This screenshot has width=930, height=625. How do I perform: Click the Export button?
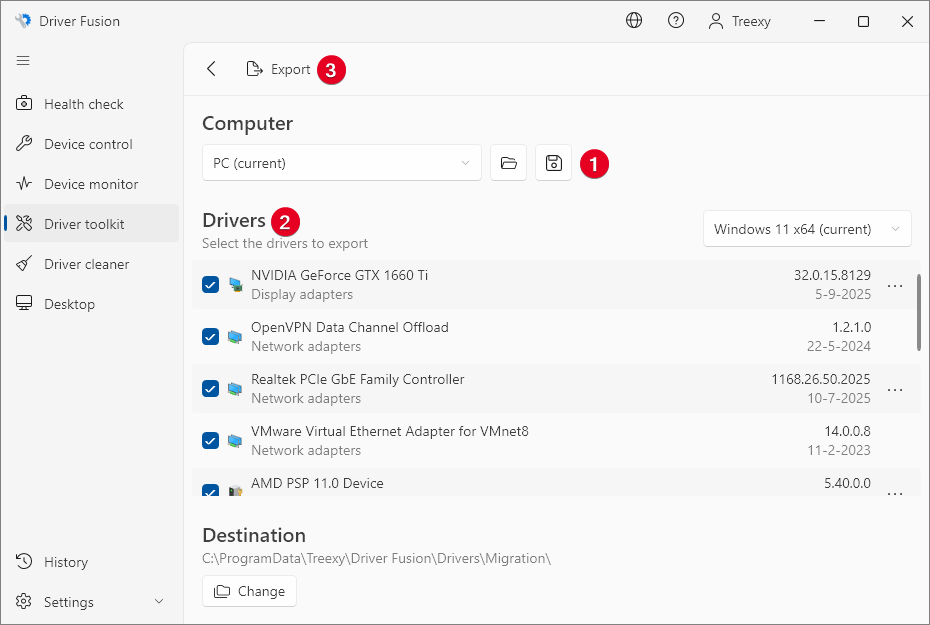click(x=278, y=69)
